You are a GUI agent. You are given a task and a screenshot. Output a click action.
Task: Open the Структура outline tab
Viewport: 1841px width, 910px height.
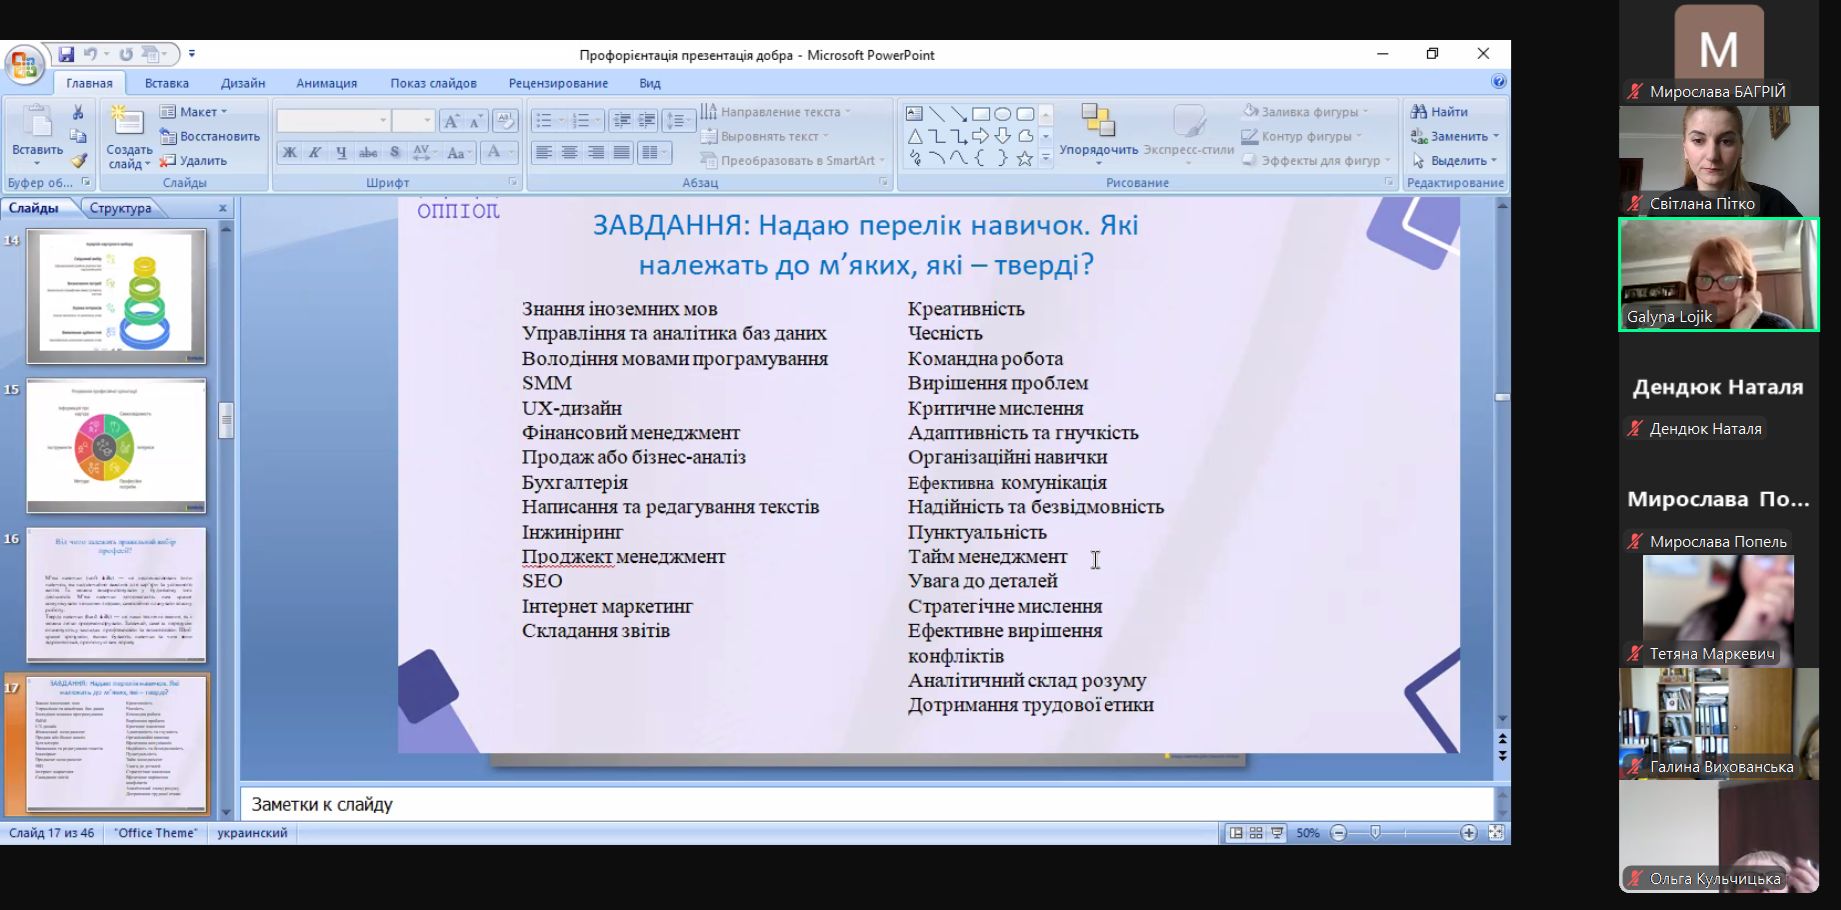pos(120,208)
